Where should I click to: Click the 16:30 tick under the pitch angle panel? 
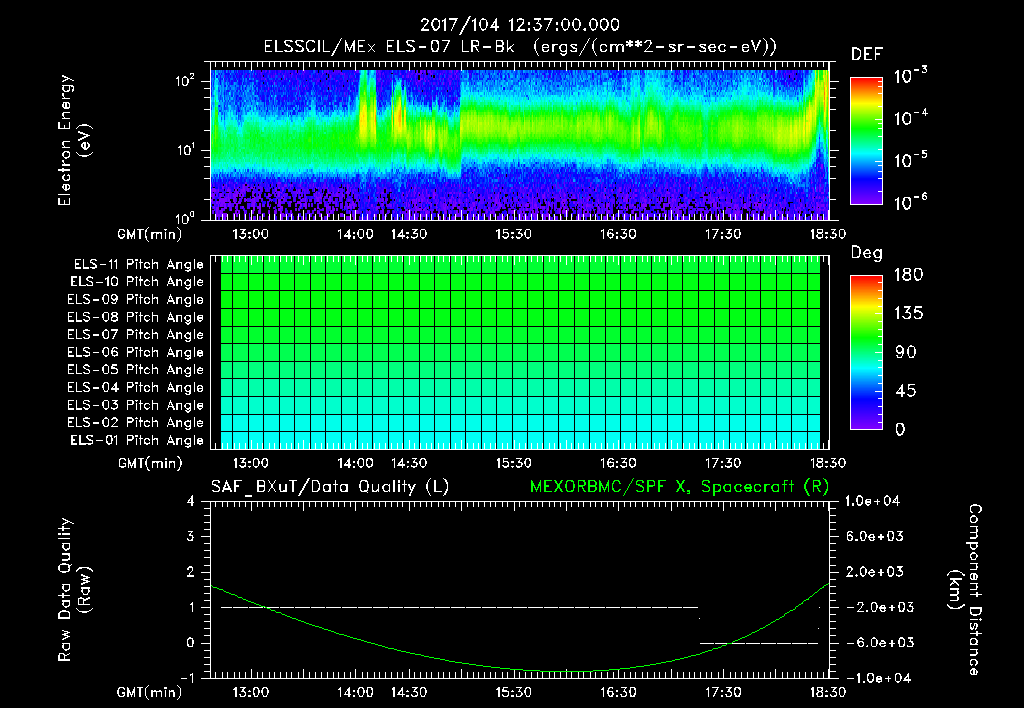[618, 463]
